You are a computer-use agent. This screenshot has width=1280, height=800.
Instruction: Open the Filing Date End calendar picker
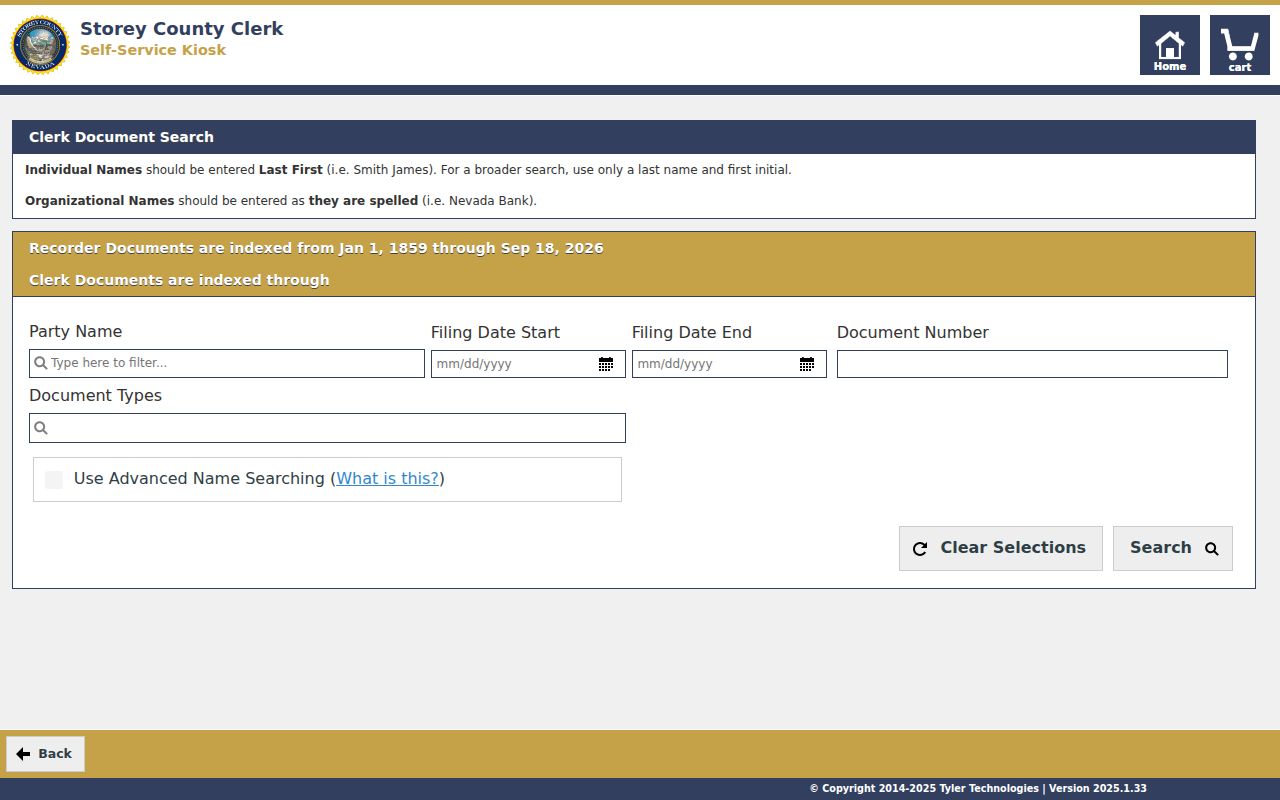coord(807,364)
